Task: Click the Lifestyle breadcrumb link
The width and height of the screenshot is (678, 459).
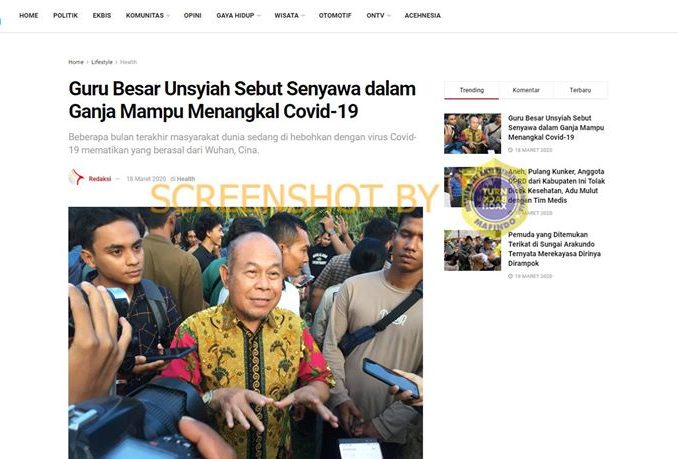Action: coord(102,62)
